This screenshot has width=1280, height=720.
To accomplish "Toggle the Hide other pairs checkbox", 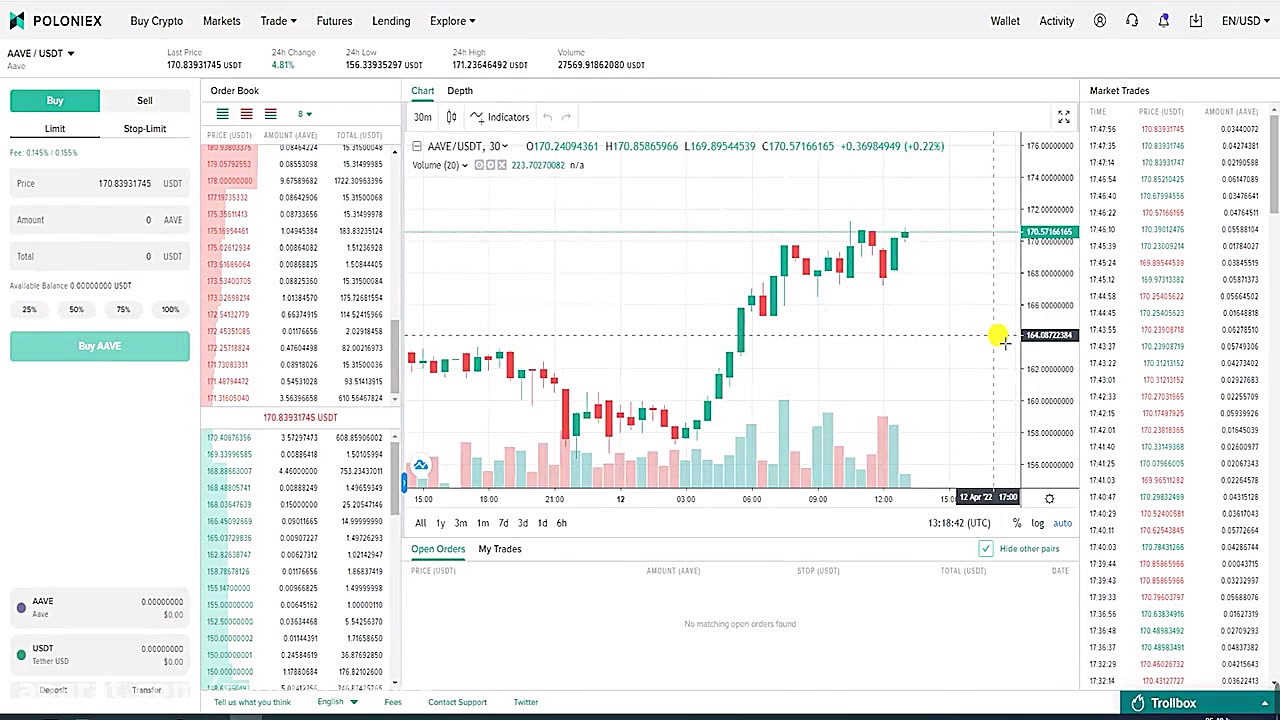I will tap(986, 548).
